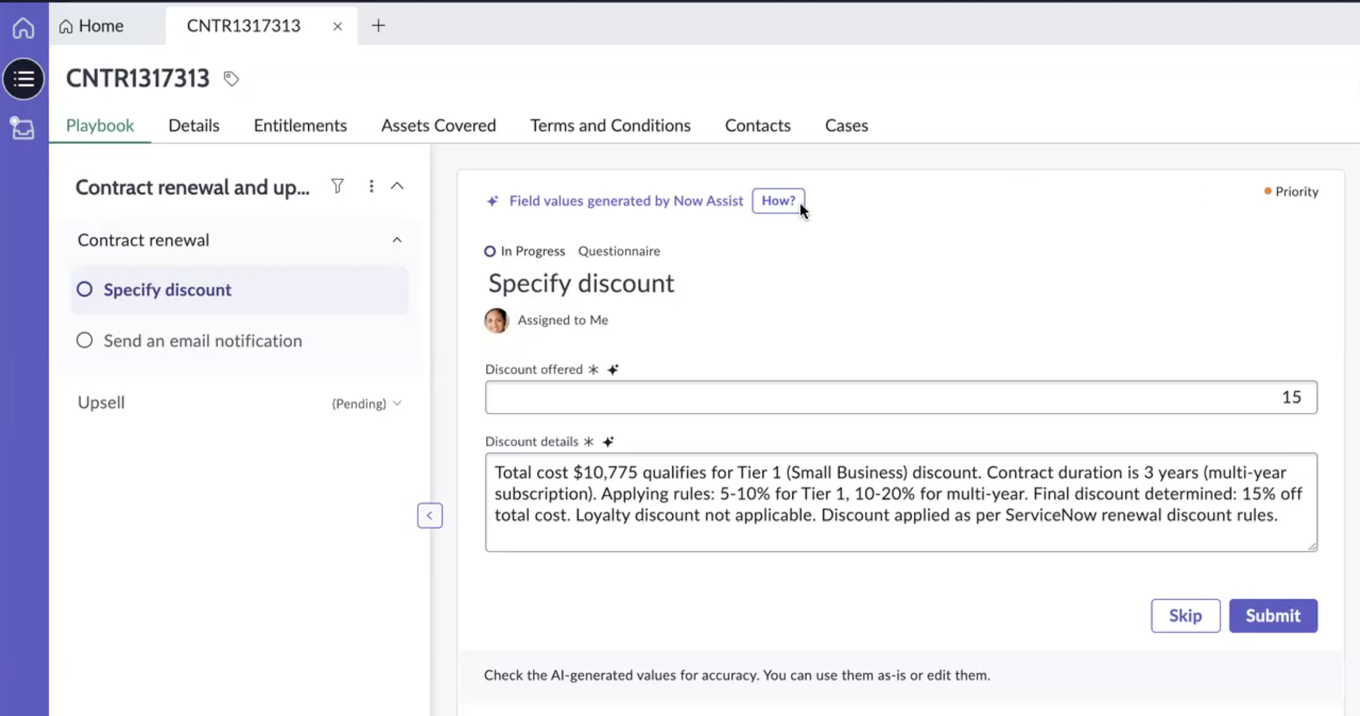Expand the Upsell pending stage chevron
Screen dimensions: 1360x716
tap(397, 403)
